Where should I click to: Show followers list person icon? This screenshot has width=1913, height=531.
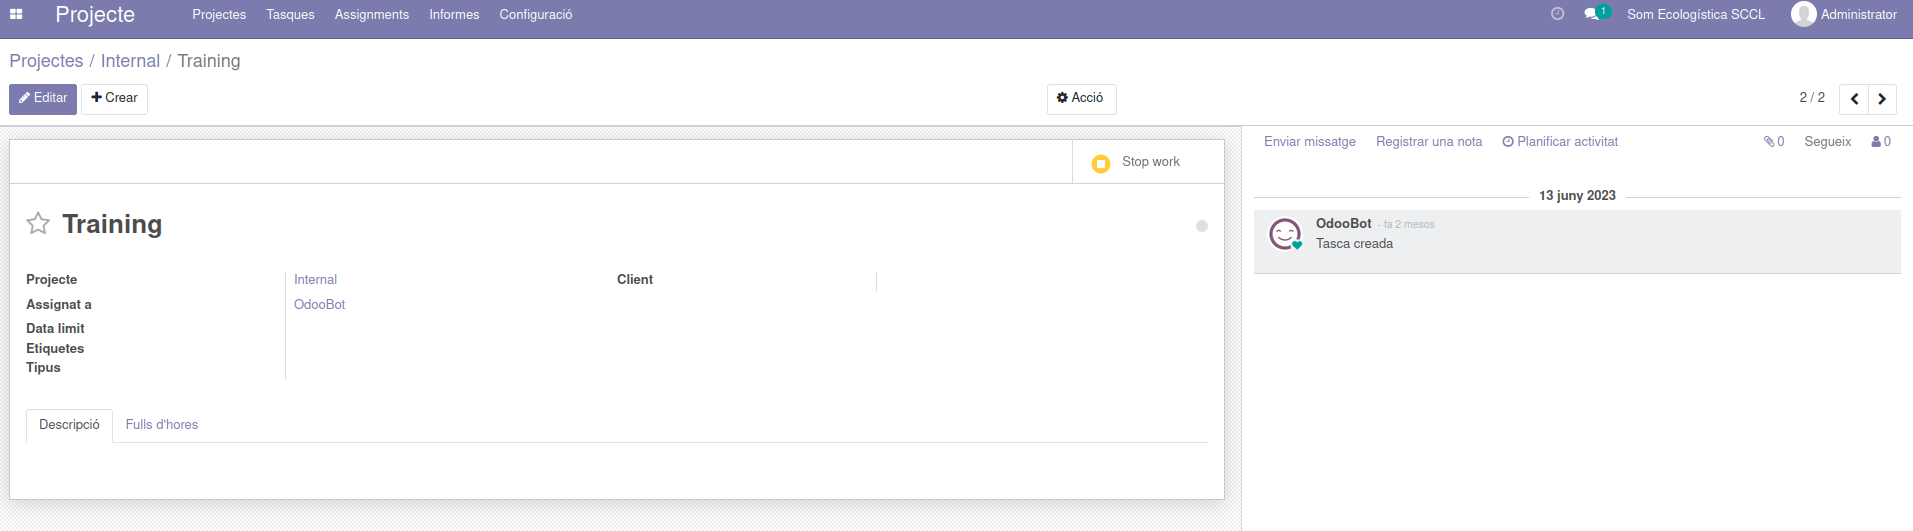pyautogui.click(x=1880, y=142)
